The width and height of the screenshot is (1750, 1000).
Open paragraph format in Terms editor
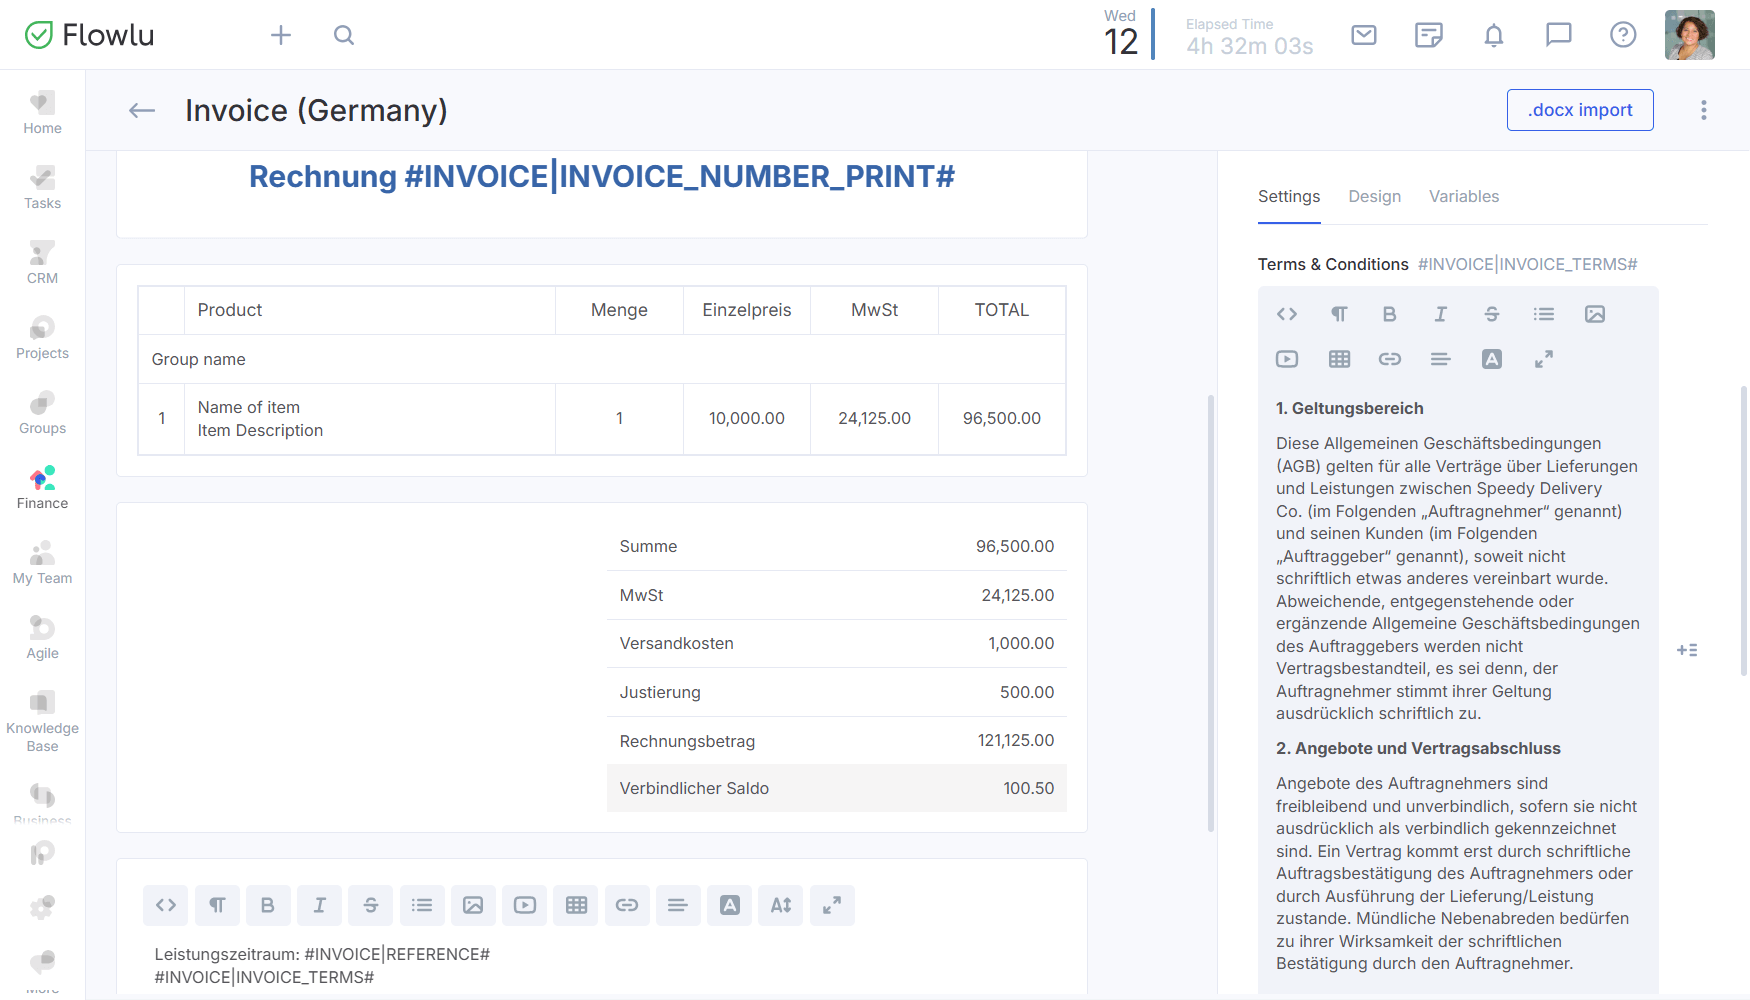(1339, 314)
